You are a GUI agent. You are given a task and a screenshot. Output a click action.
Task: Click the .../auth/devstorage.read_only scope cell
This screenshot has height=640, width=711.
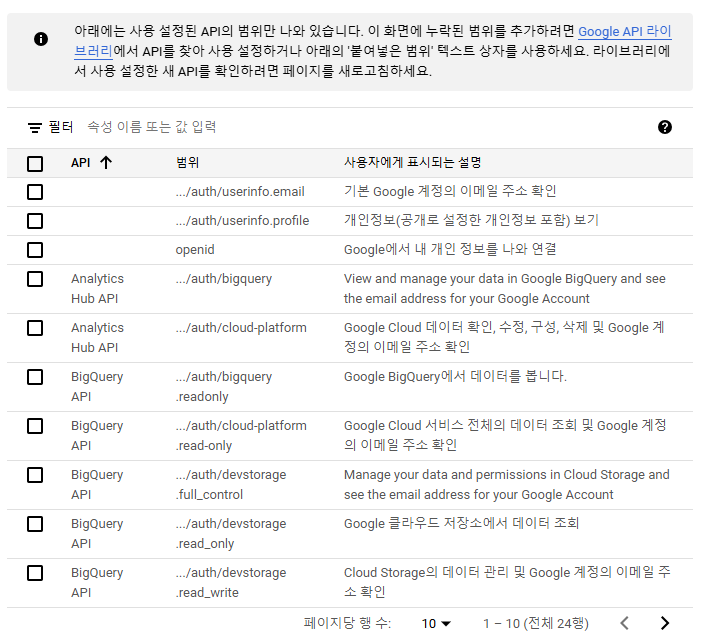coord(231,534)
